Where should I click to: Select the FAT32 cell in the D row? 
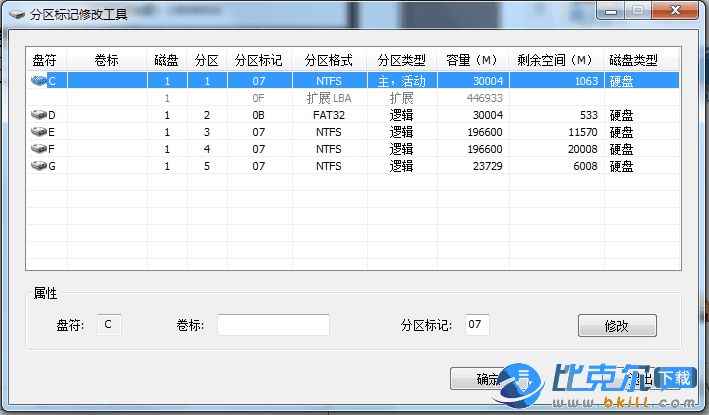pyautogui.click(x=329, y=115)
